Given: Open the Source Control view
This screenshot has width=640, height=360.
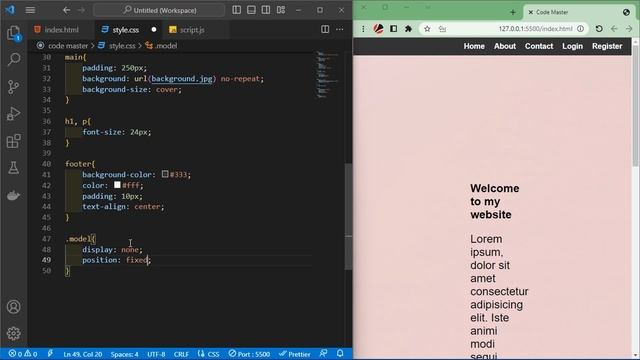Looking at the screenshot, I should pos(13,87).
